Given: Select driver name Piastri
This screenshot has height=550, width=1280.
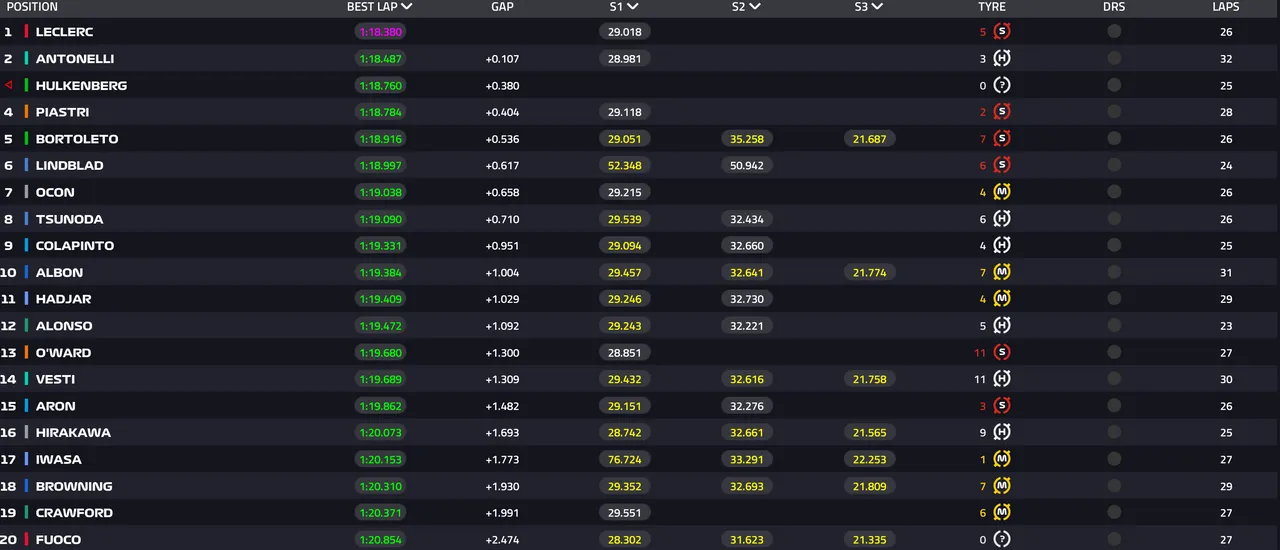Looking at the screenshot, I should click(x=64, y=112).
